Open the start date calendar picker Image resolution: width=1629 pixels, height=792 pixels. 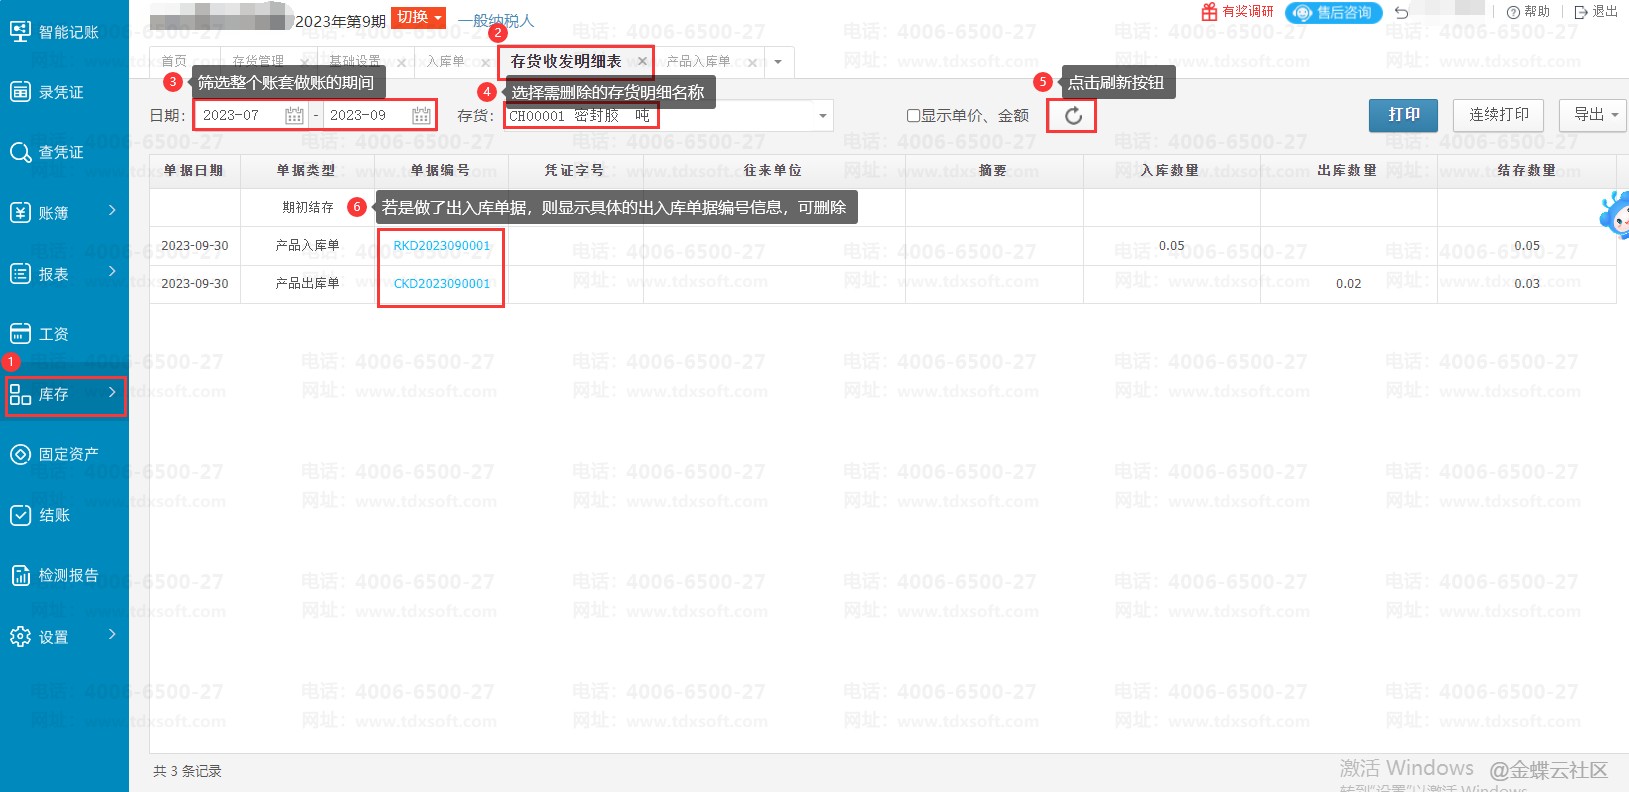294,116
